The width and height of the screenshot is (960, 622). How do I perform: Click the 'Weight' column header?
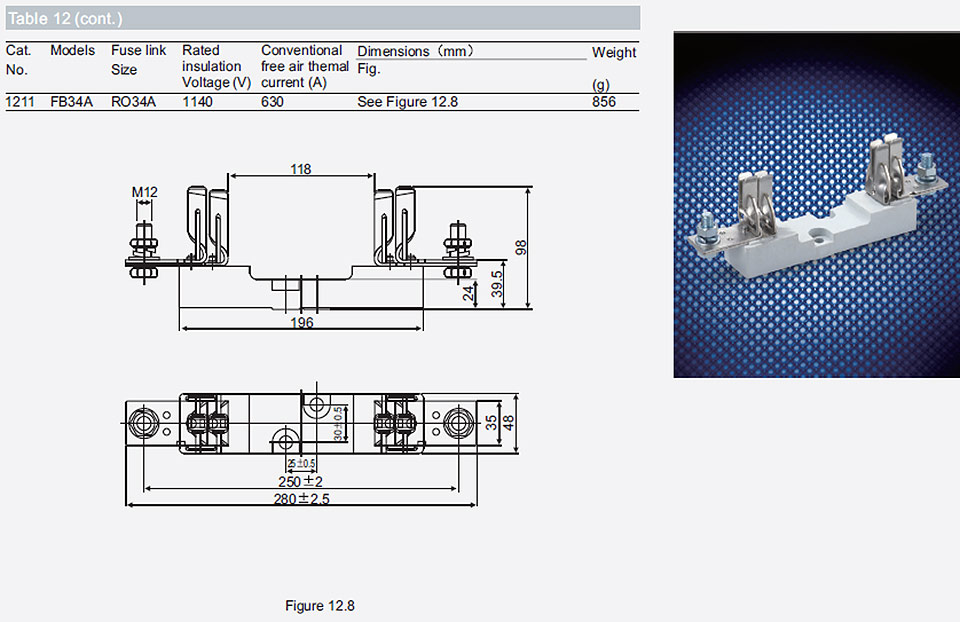click(614, 53)
